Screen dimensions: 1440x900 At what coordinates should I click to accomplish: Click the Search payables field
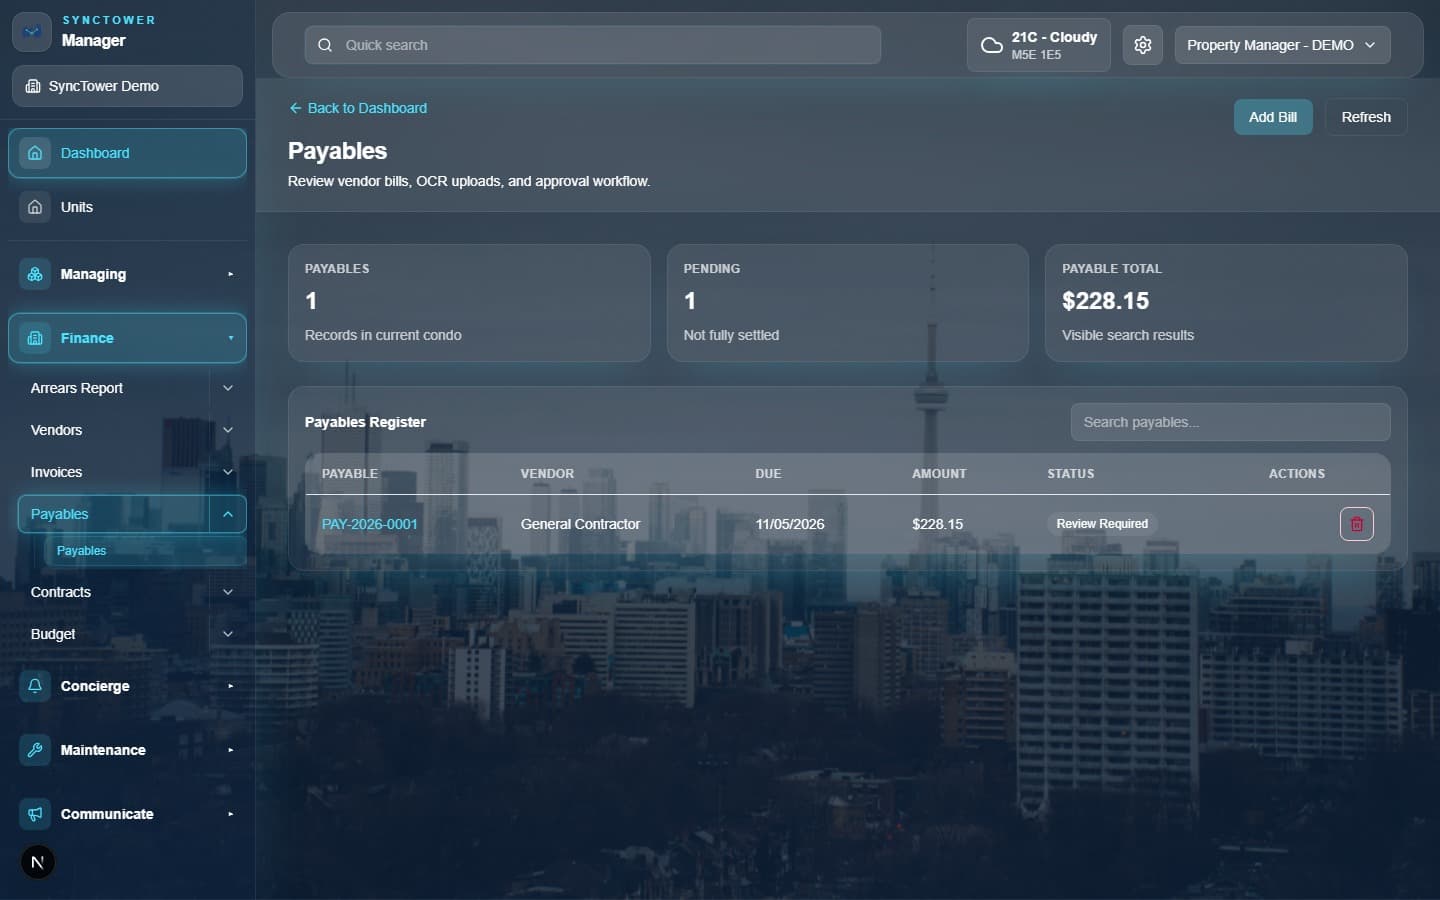[1230, 422]
